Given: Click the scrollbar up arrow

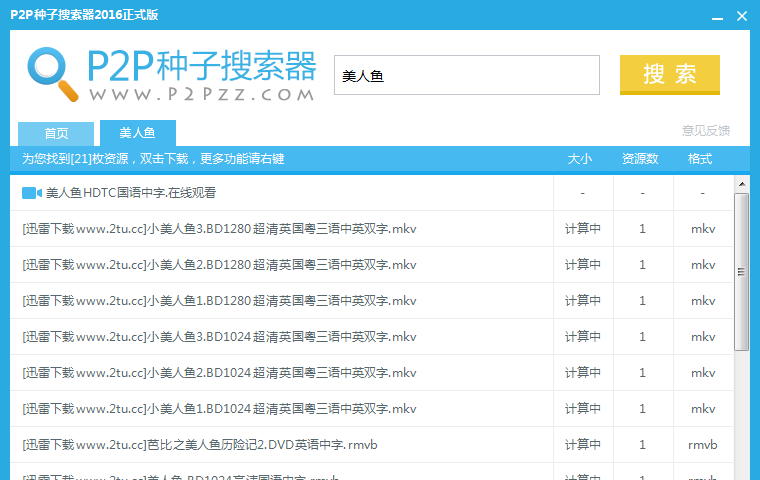Looking at the screenshot, I should coord(742,184).
